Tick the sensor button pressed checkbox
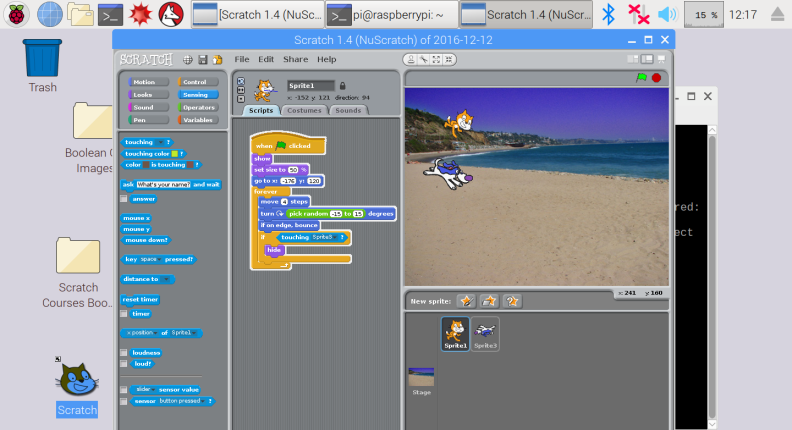 tap(124, 401)
